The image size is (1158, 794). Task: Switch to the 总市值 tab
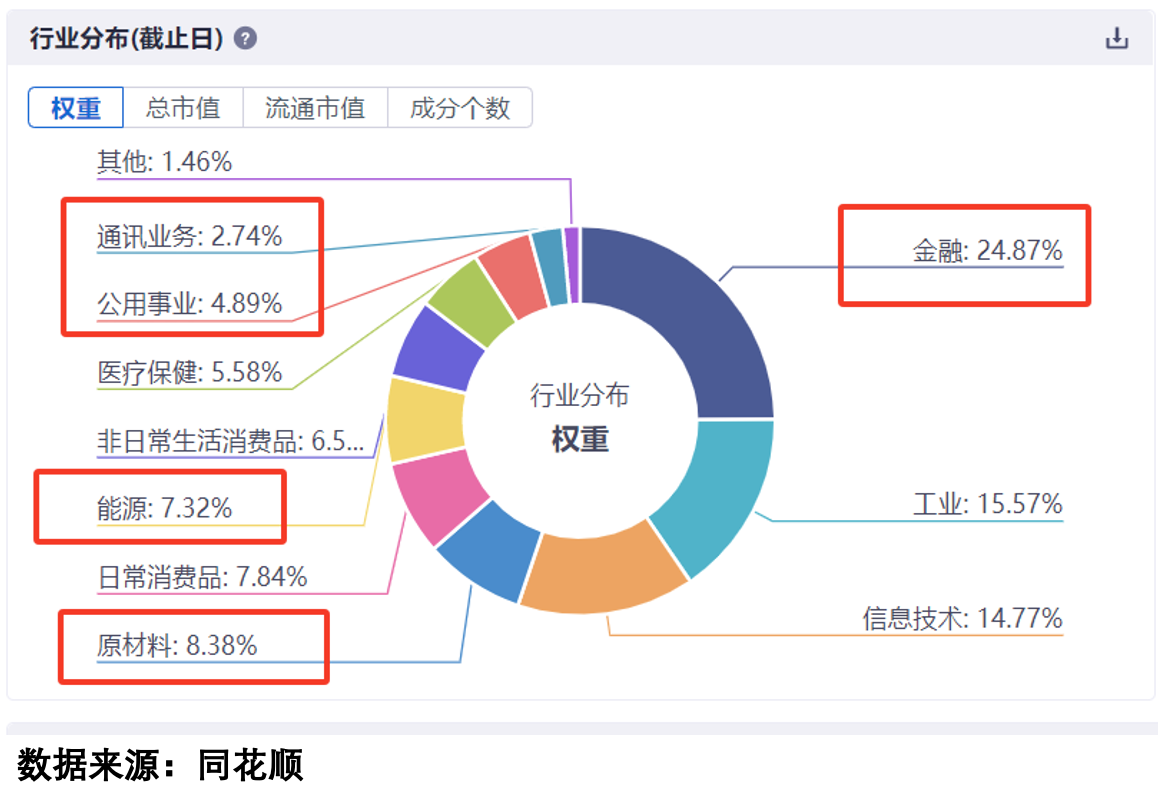183,108
